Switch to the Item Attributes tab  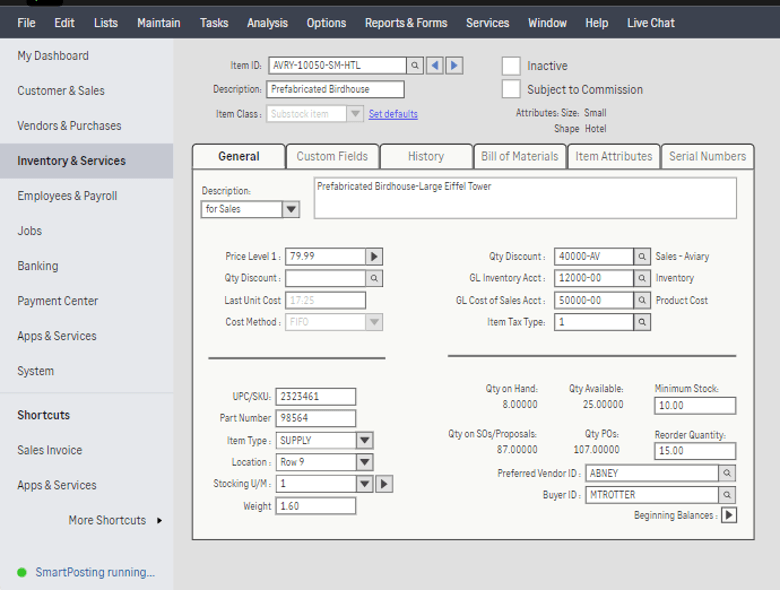pyautogui.click(x=613, y=156)
